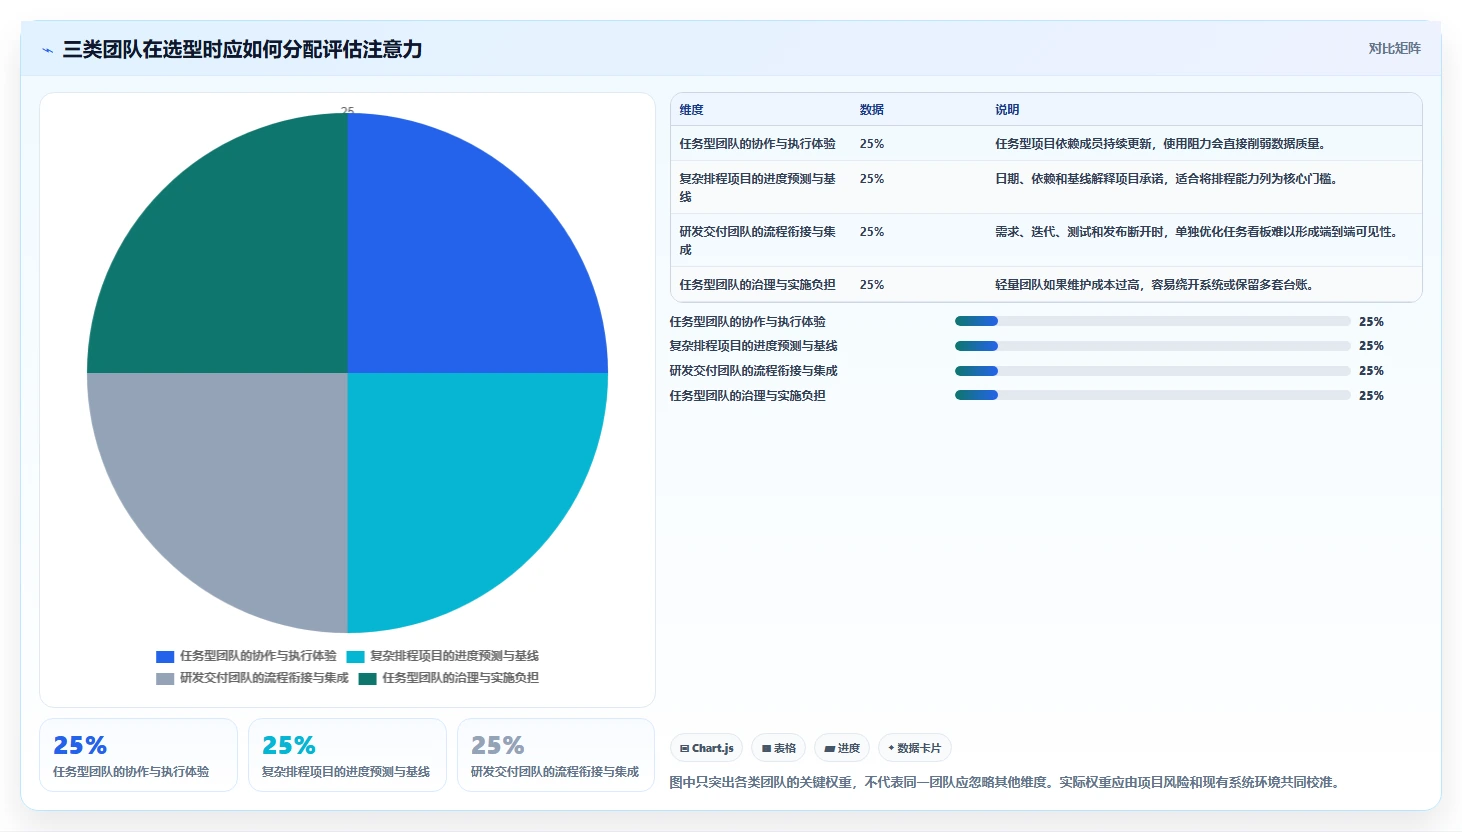The image size is (1462, 832).
Task: Click progress bar for 复杂排程项目的进度预测与基线
Action: 1152,346
